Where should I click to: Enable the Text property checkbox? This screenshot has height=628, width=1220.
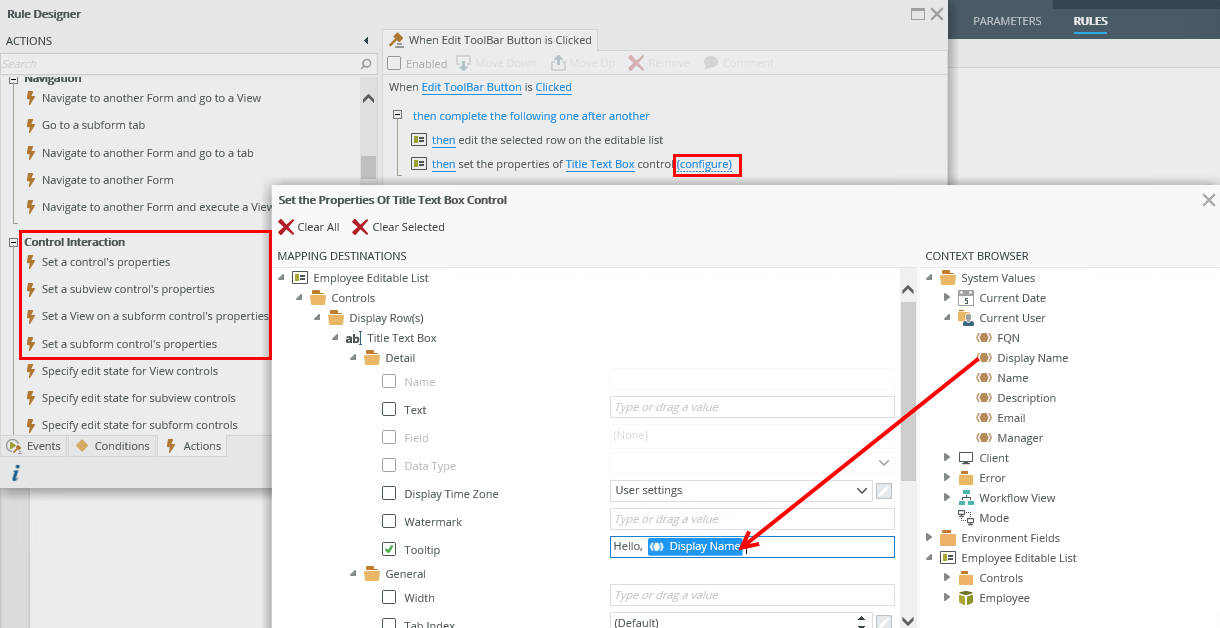point(389,409)
